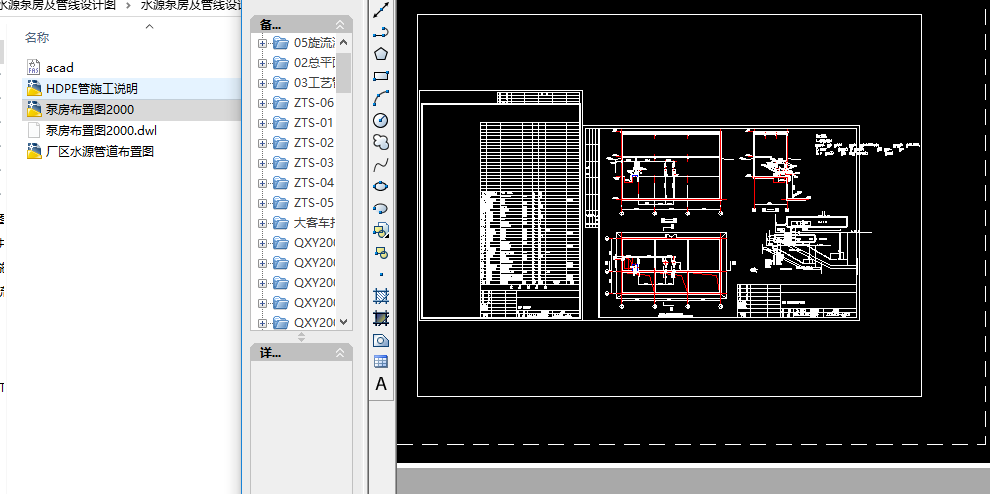Expand the ZTS-02 tree node
The height and width of the screenshot is (494, 990).
(x=262, y=143)
